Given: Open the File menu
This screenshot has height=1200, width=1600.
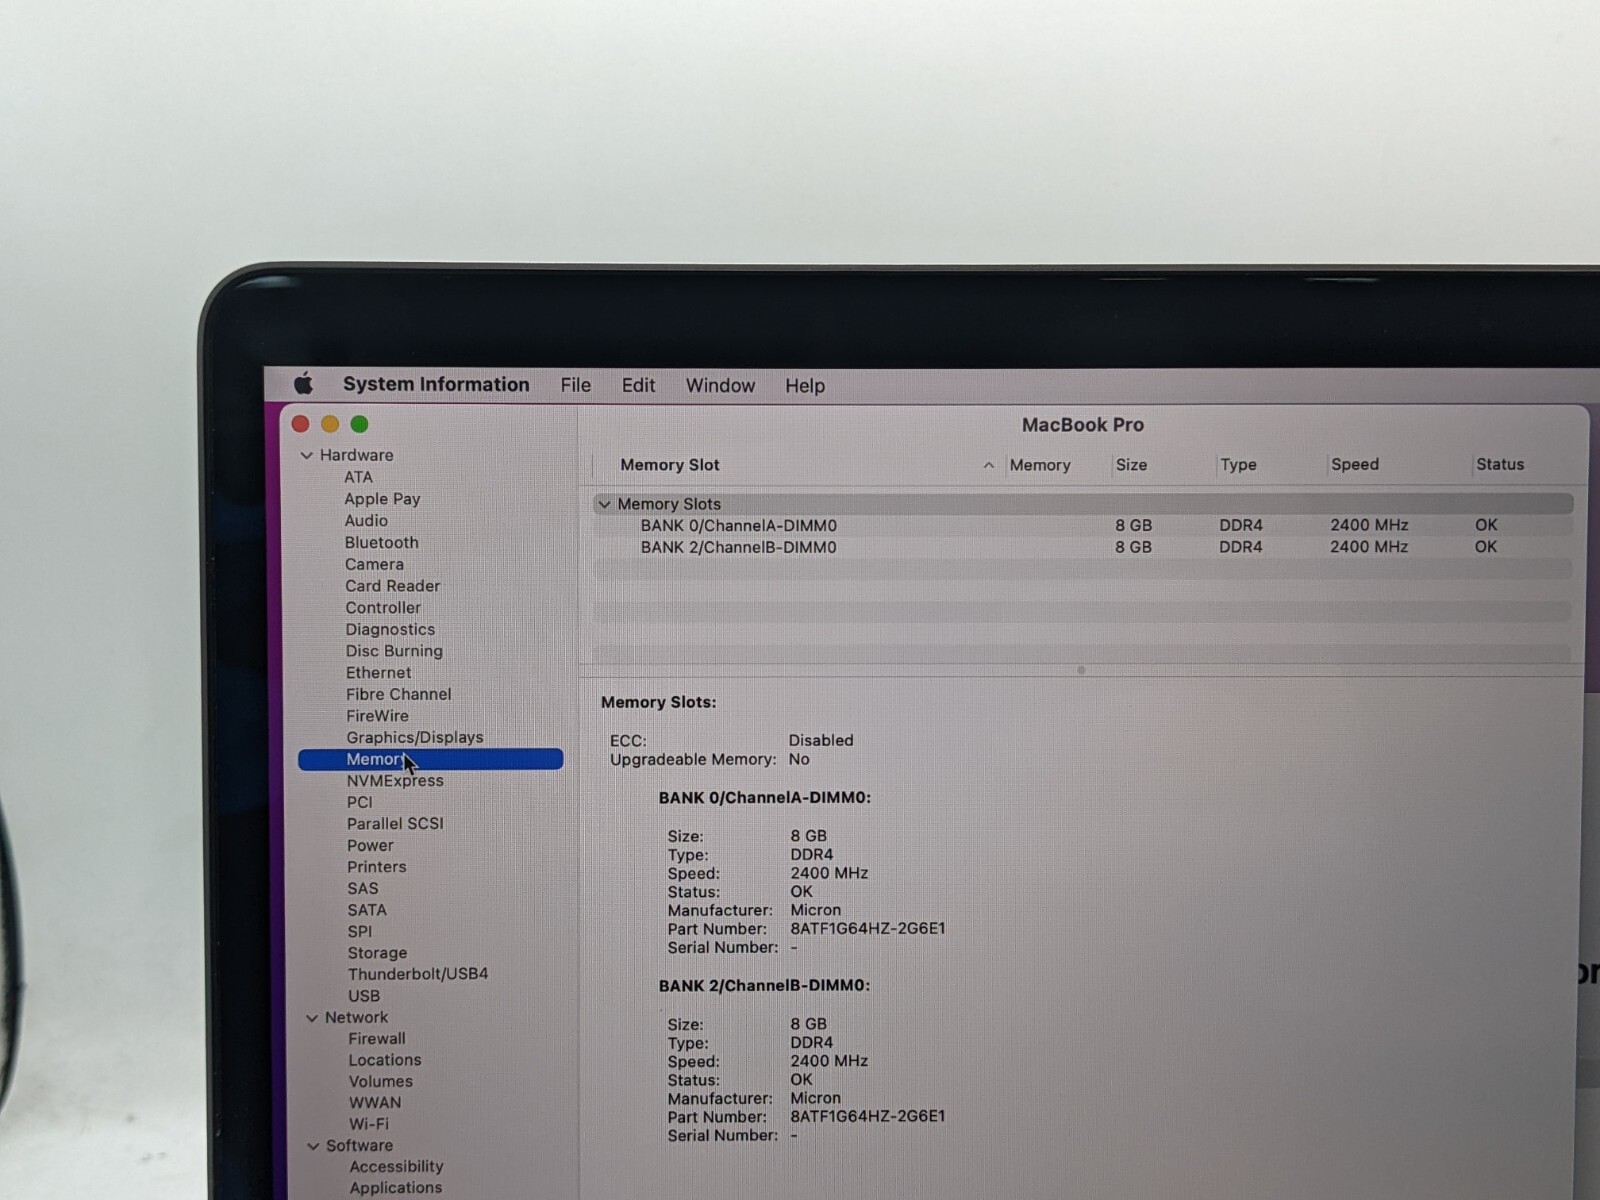Looking at the screenshot, I should point(575,385).
